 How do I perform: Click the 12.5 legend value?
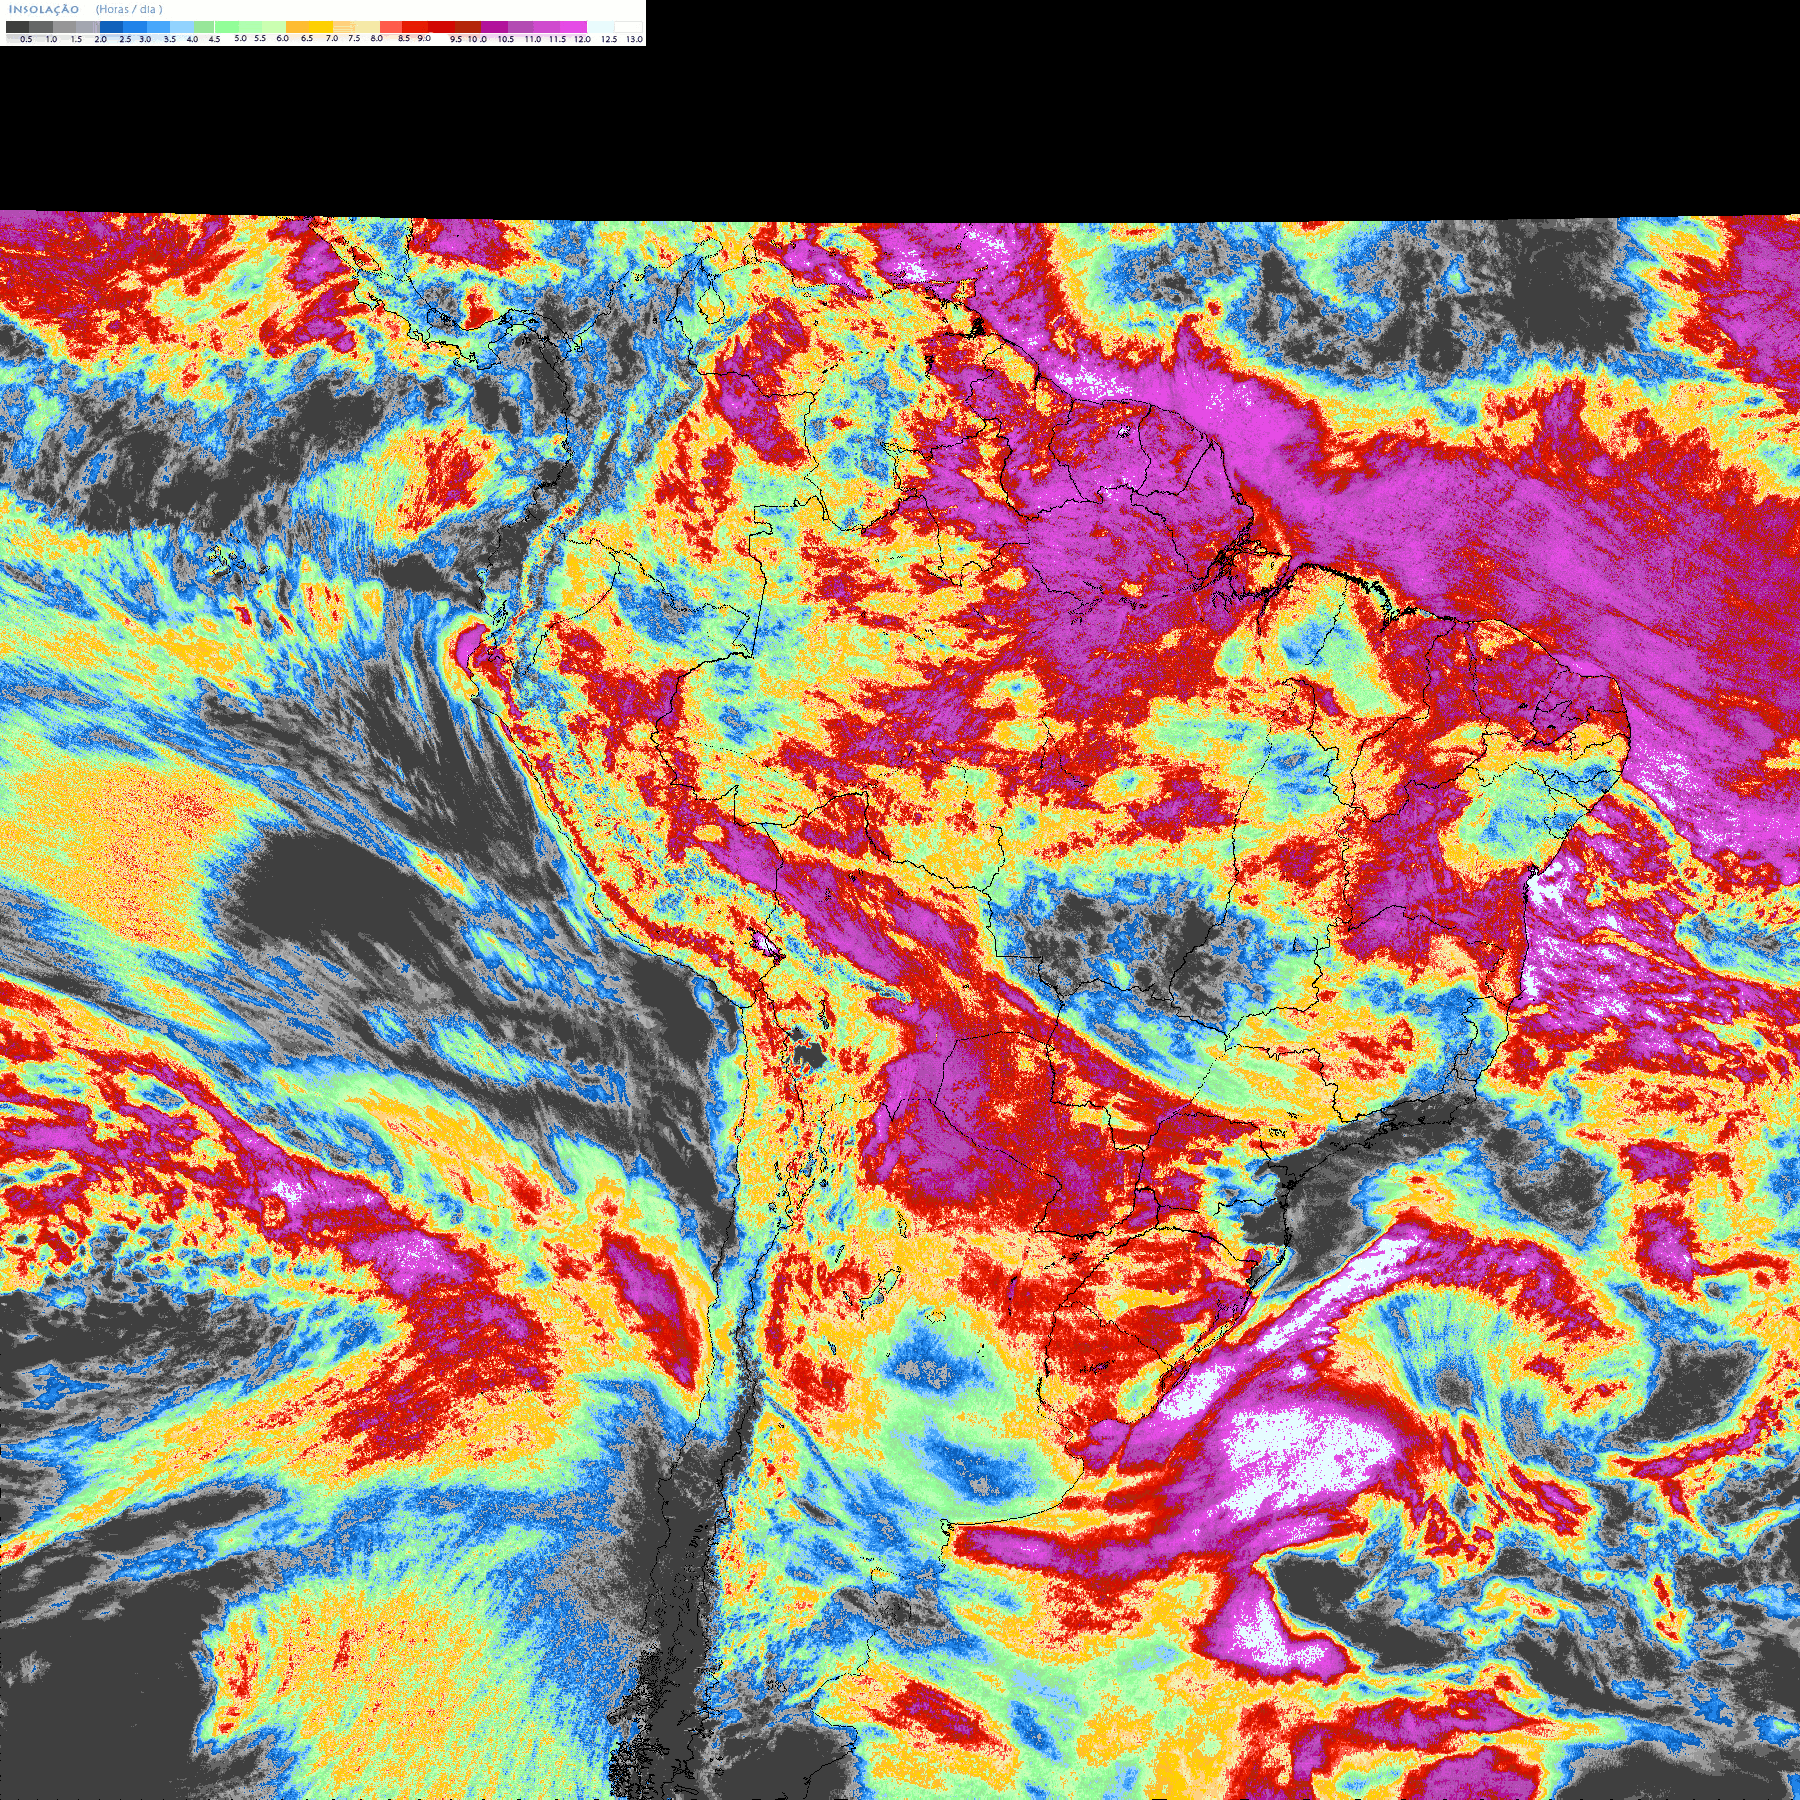click(x=609, y=39)
